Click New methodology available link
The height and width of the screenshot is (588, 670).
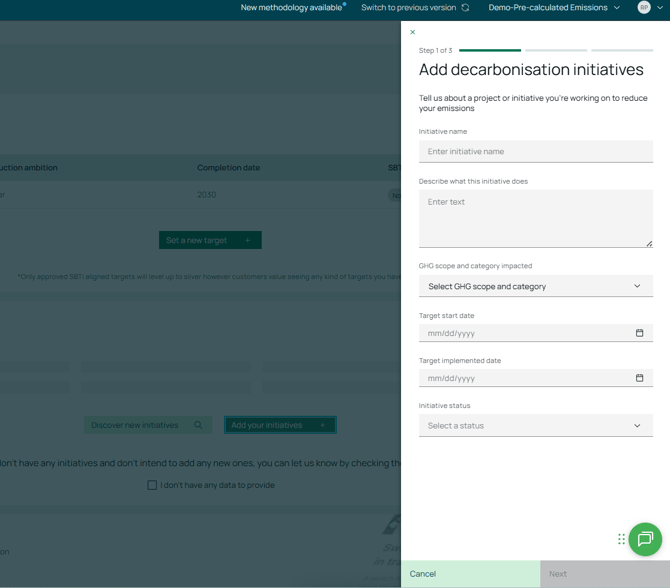click(x=292, y=8)
